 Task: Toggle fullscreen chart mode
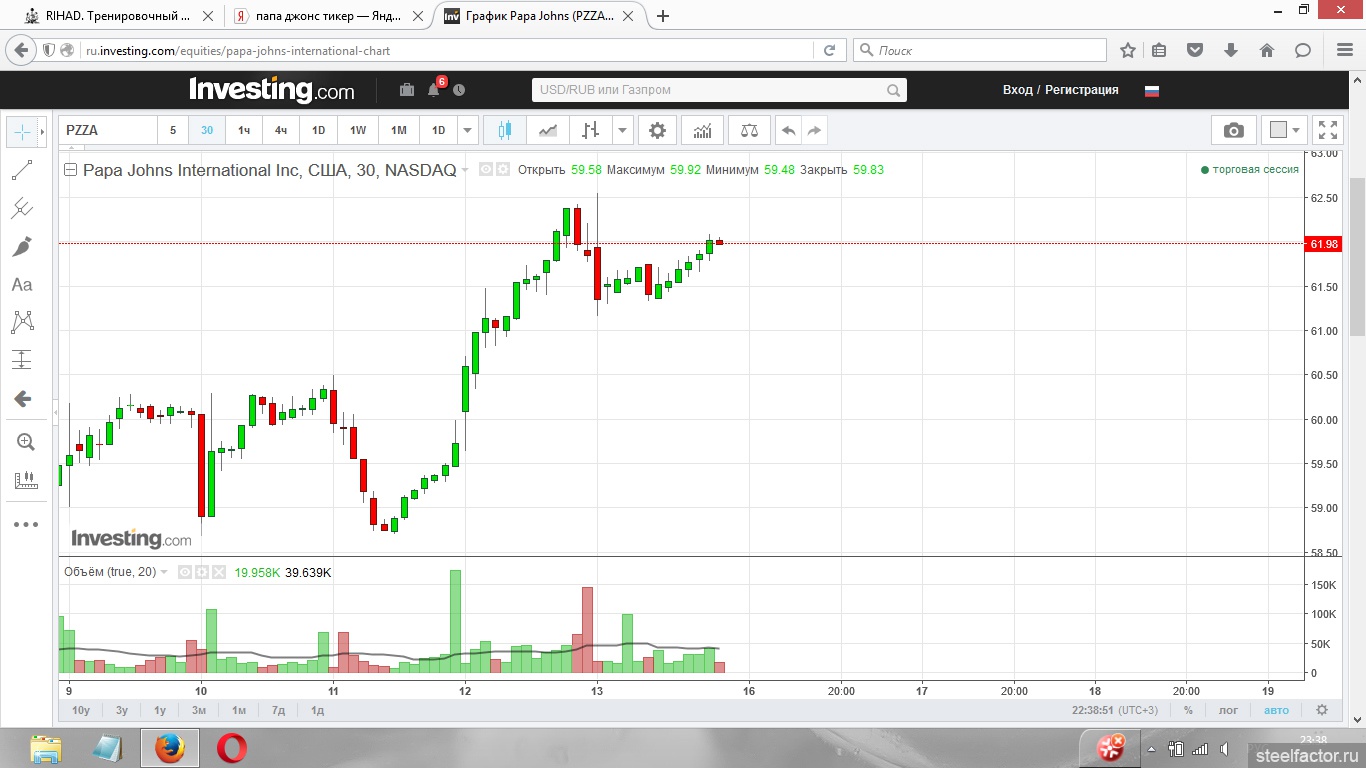point(1328,130)
